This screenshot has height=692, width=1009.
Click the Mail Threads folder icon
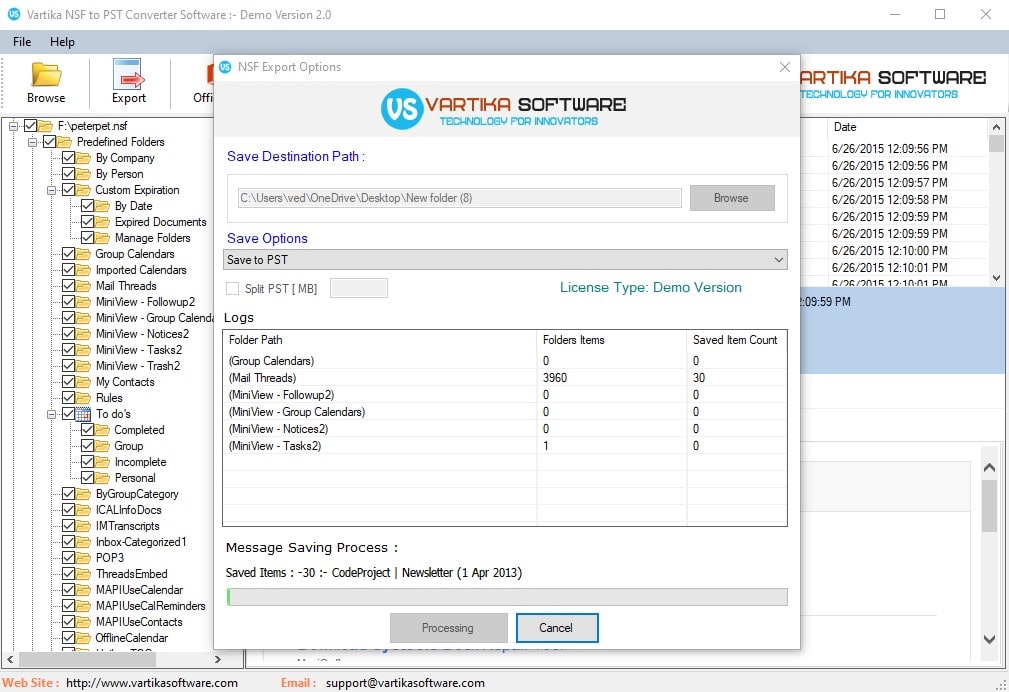tap(84, 286)
